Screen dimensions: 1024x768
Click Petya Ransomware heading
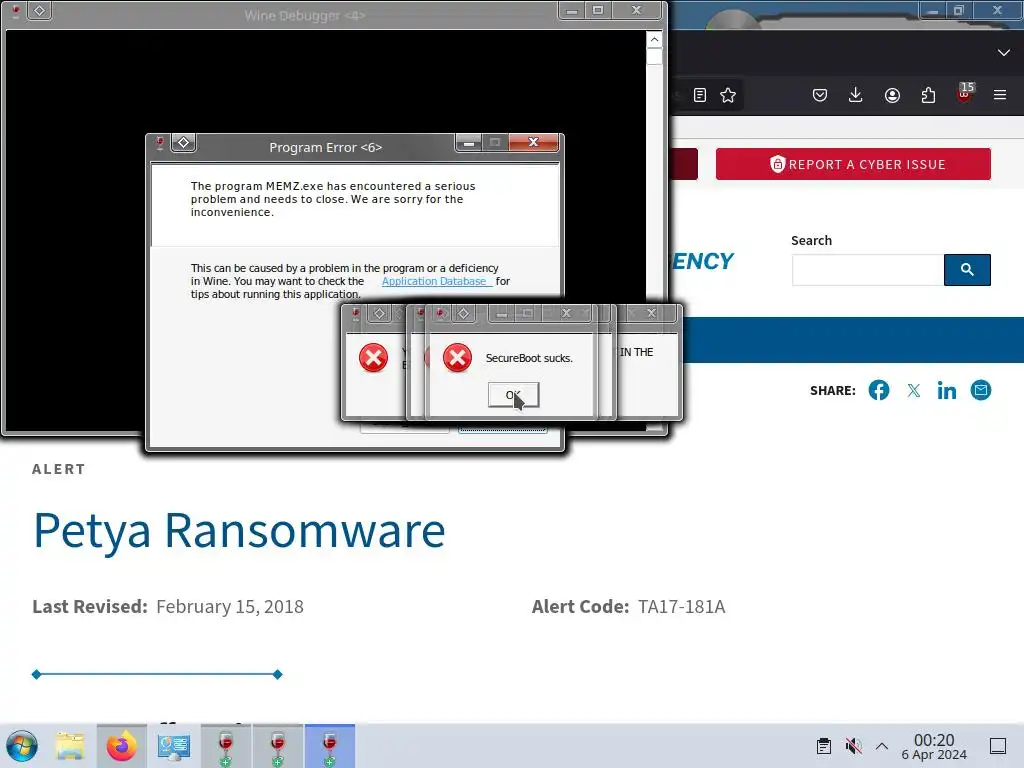pos(239,530)
